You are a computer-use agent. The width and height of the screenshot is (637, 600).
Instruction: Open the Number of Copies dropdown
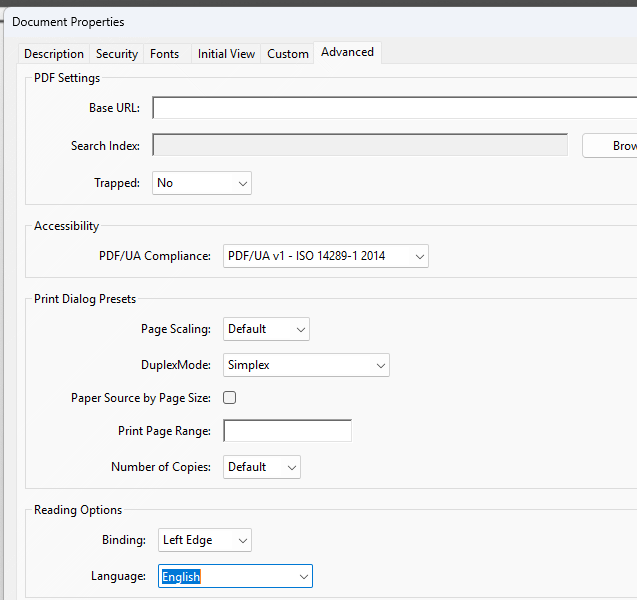pos(261,467)
